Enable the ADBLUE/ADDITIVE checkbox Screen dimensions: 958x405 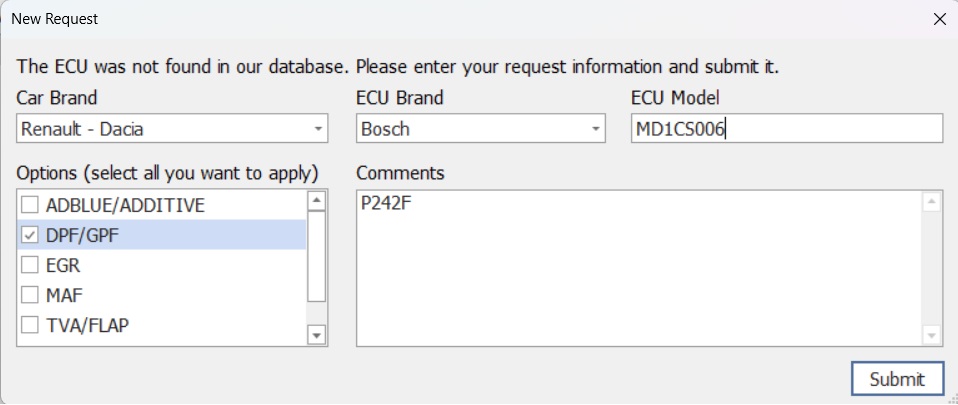coord(30,206)
